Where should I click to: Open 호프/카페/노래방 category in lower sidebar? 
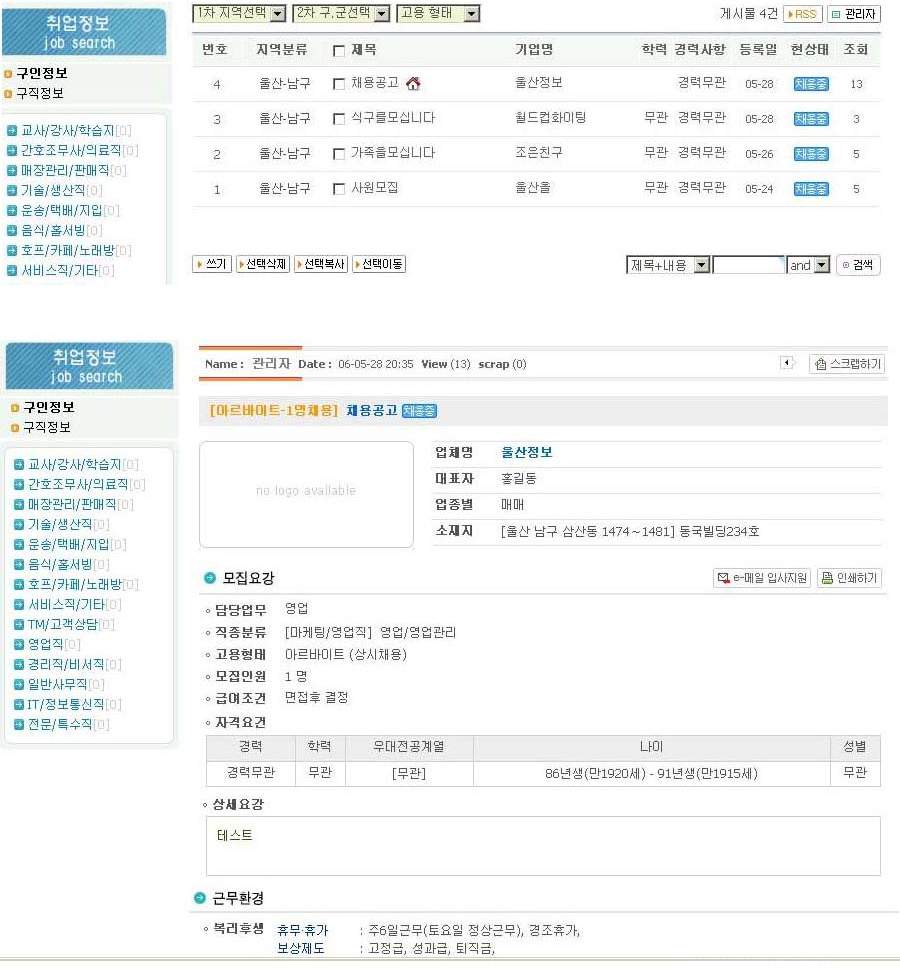tap(75, 584)
